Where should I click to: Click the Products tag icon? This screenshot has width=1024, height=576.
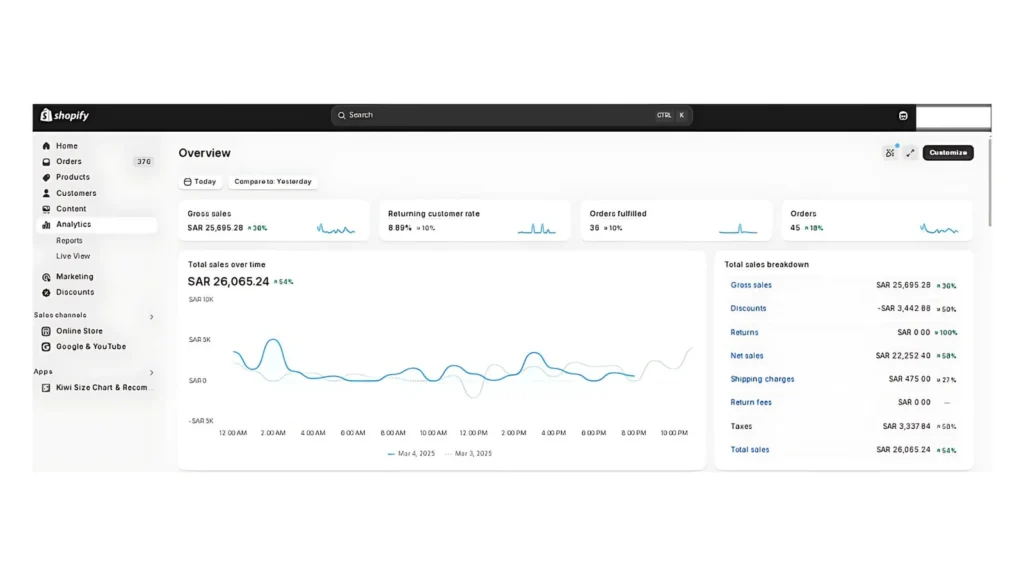pos(46,177)
